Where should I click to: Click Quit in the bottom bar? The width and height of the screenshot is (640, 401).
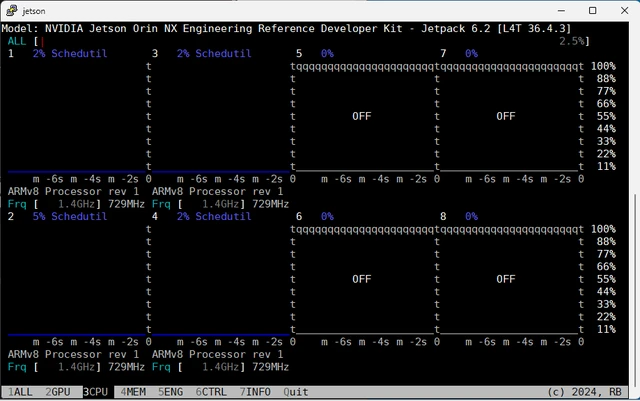(x=295, y=393)
